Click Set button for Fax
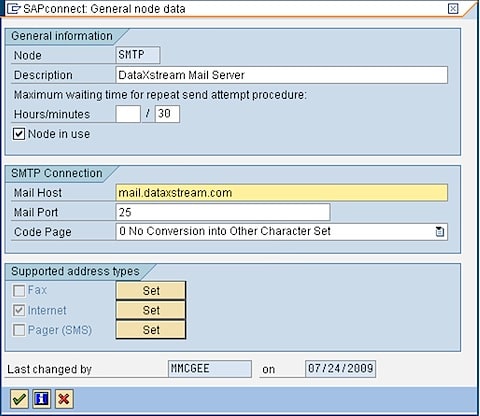The height and width of the screenshot is (416, 480). click(151, 290)
